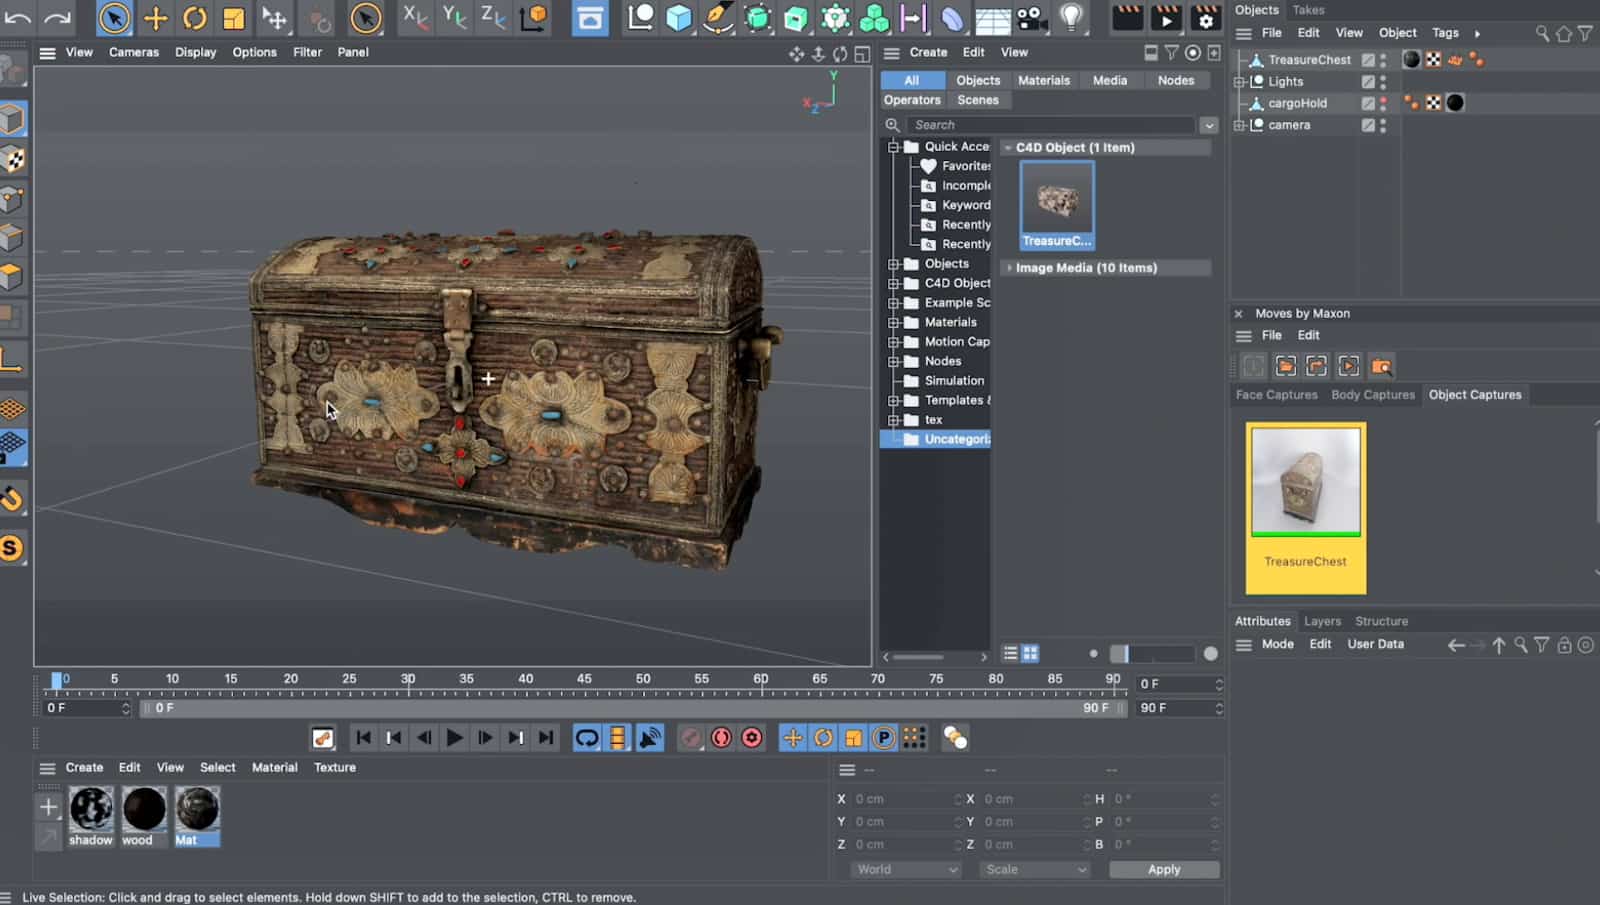Select the wood material thumbnail
1600x905 pixels.
pyautogui.click(x=144, y=809)
